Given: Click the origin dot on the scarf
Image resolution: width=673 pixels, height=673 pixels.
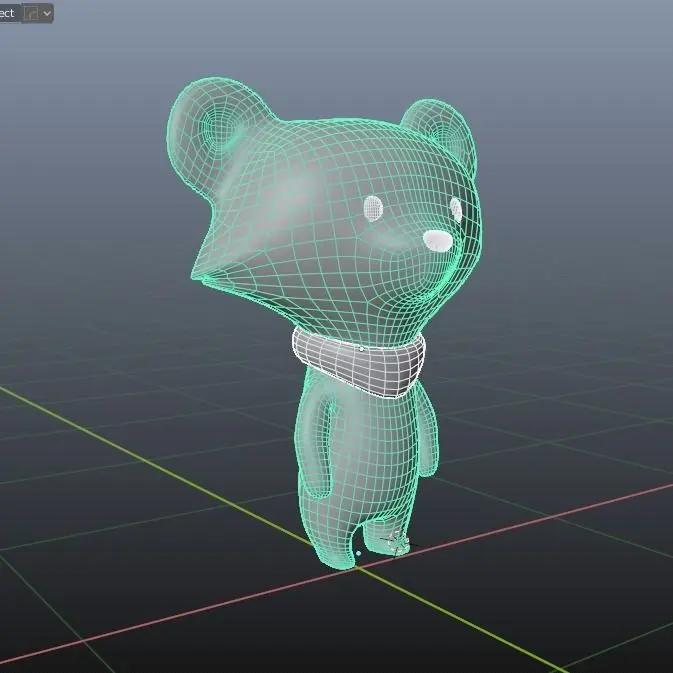Looking at the screenshot, I should point(361,349).
